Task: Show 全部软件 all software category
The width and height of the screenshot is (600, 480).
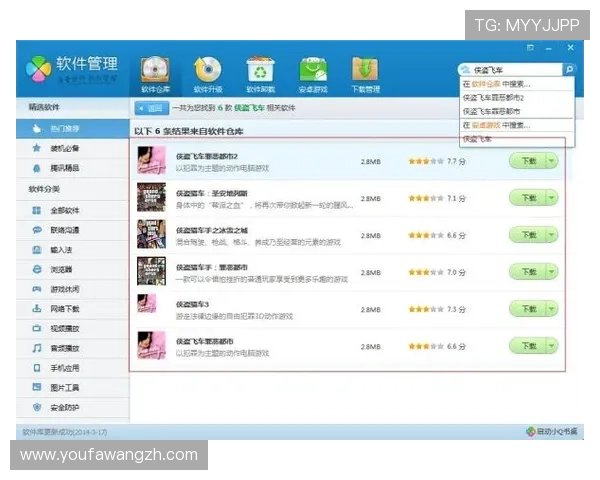Action: pos(73,211)
